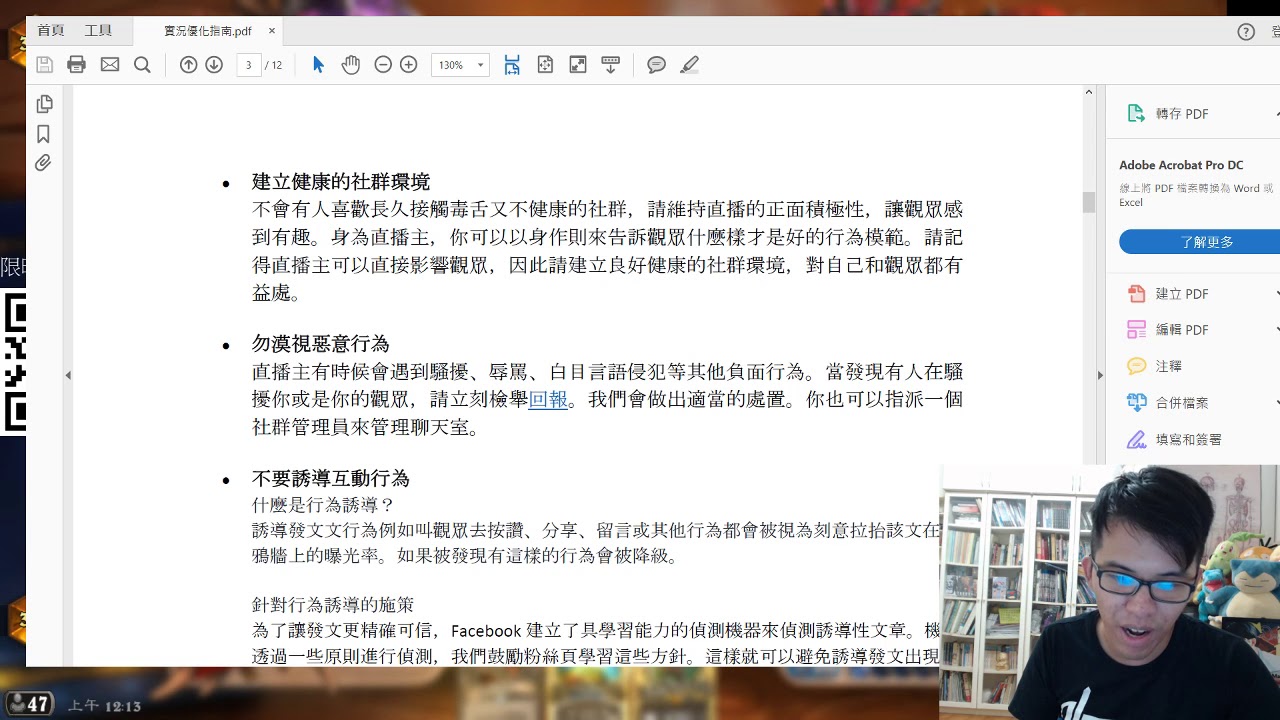Collapse the left navigation pane arrow
Viewport: 1280px width, 720px height.
(68, 375)
